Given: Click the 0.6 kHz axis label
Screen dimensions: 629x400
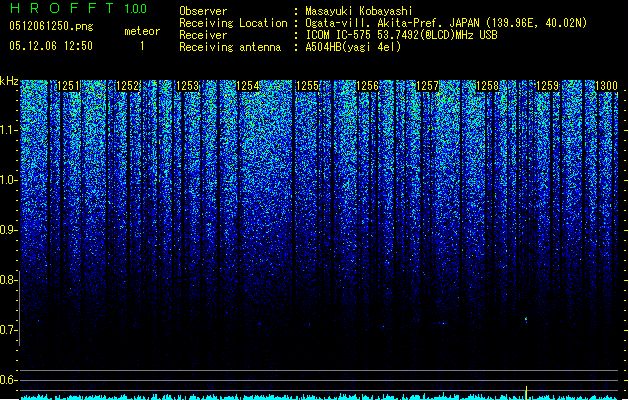Looking at the screenshot, I should pyautogui.click(x=8, y=380).
